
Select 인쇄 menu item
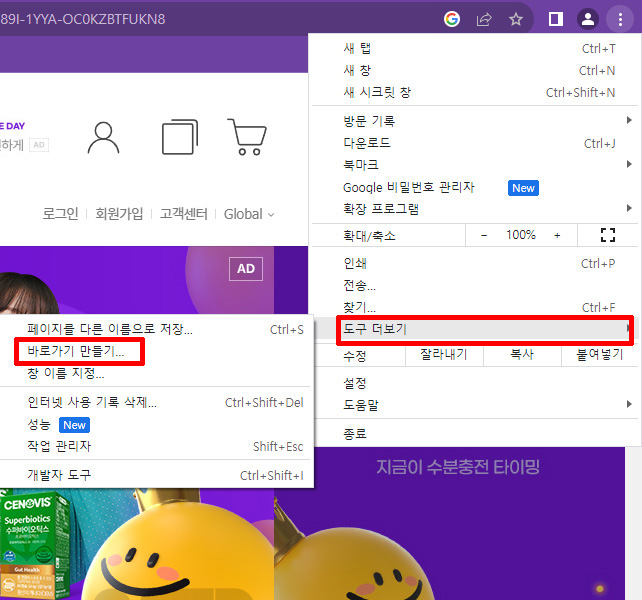coord(475,263)
